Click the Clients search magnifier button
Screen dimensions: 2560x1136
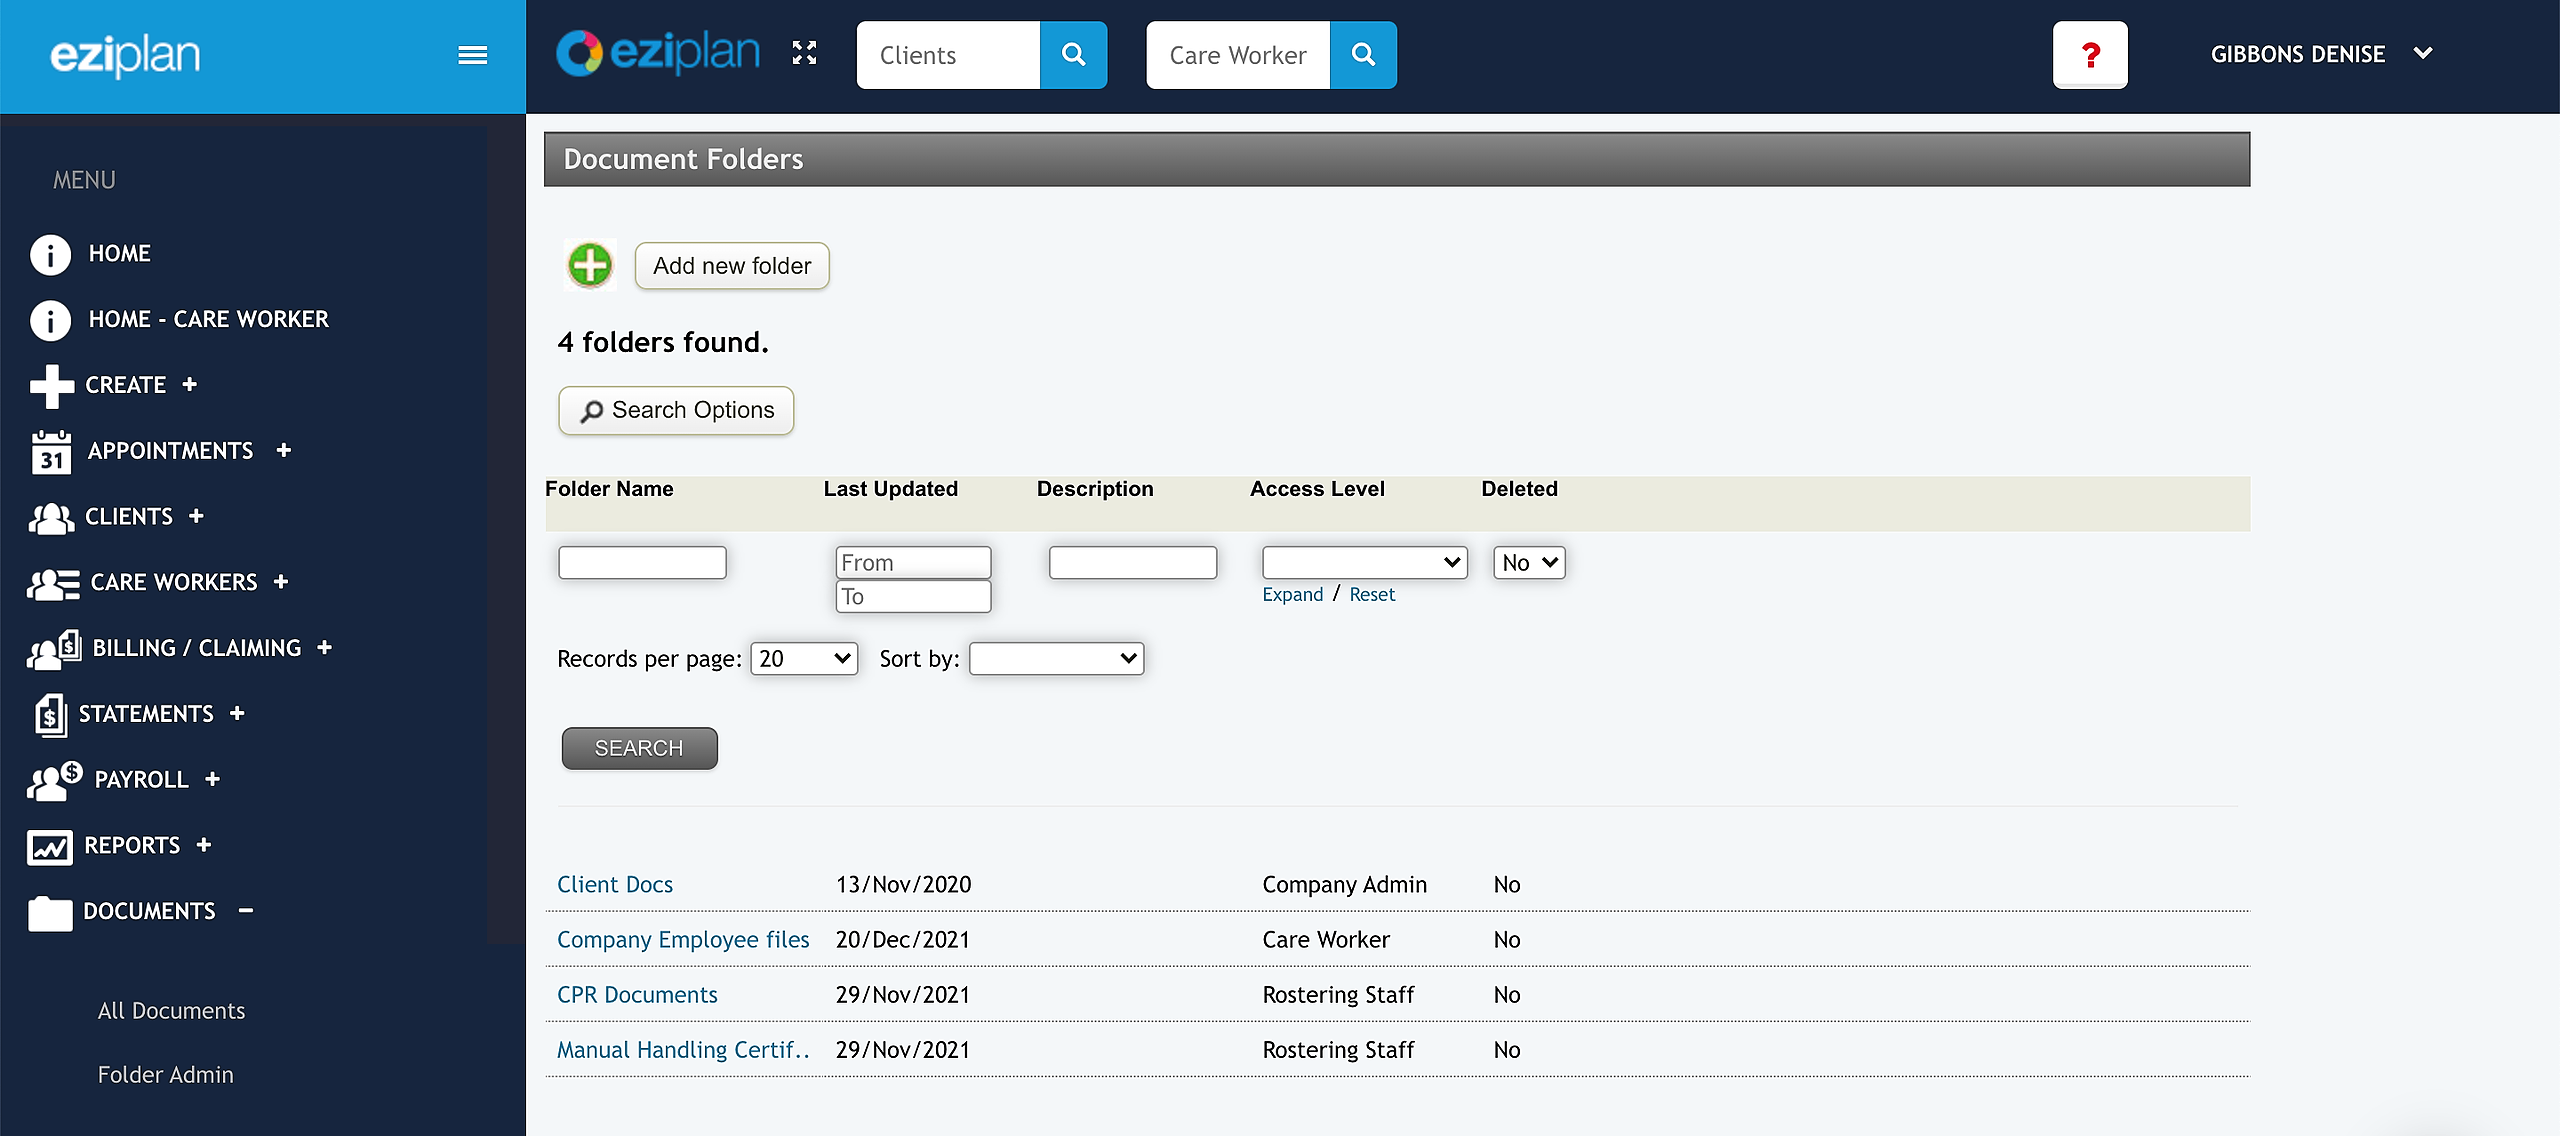(x=1073, y=55)
